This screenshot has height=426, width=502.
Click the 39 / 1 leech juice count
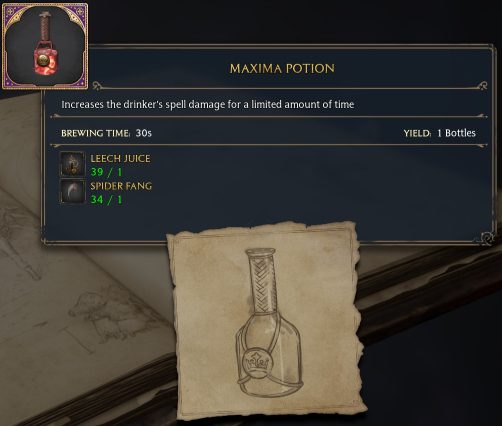[106, 172]
